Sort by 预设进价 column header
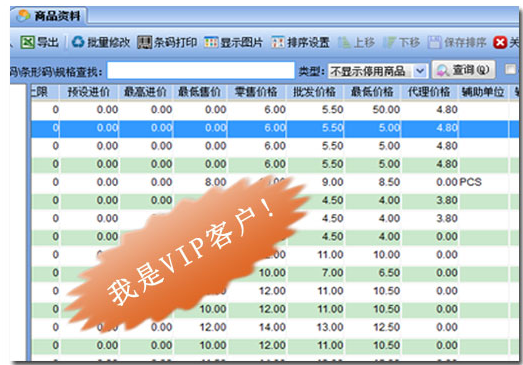Screen dimensions: 523x365 pyautogui.click(x=89, y=91)
